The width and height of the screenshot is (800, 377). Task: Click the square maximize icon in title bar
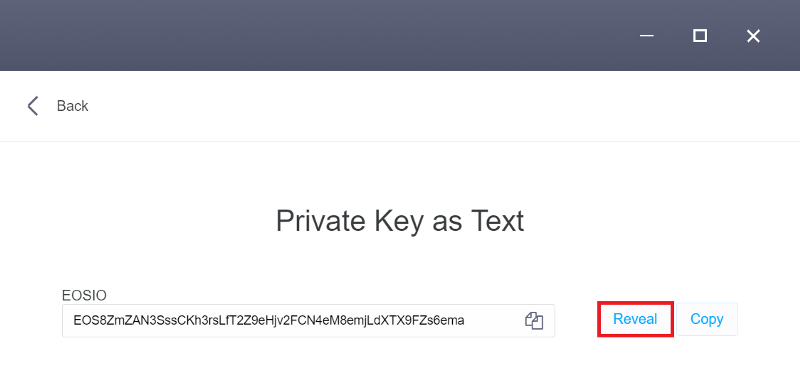[x=700, y=36]
